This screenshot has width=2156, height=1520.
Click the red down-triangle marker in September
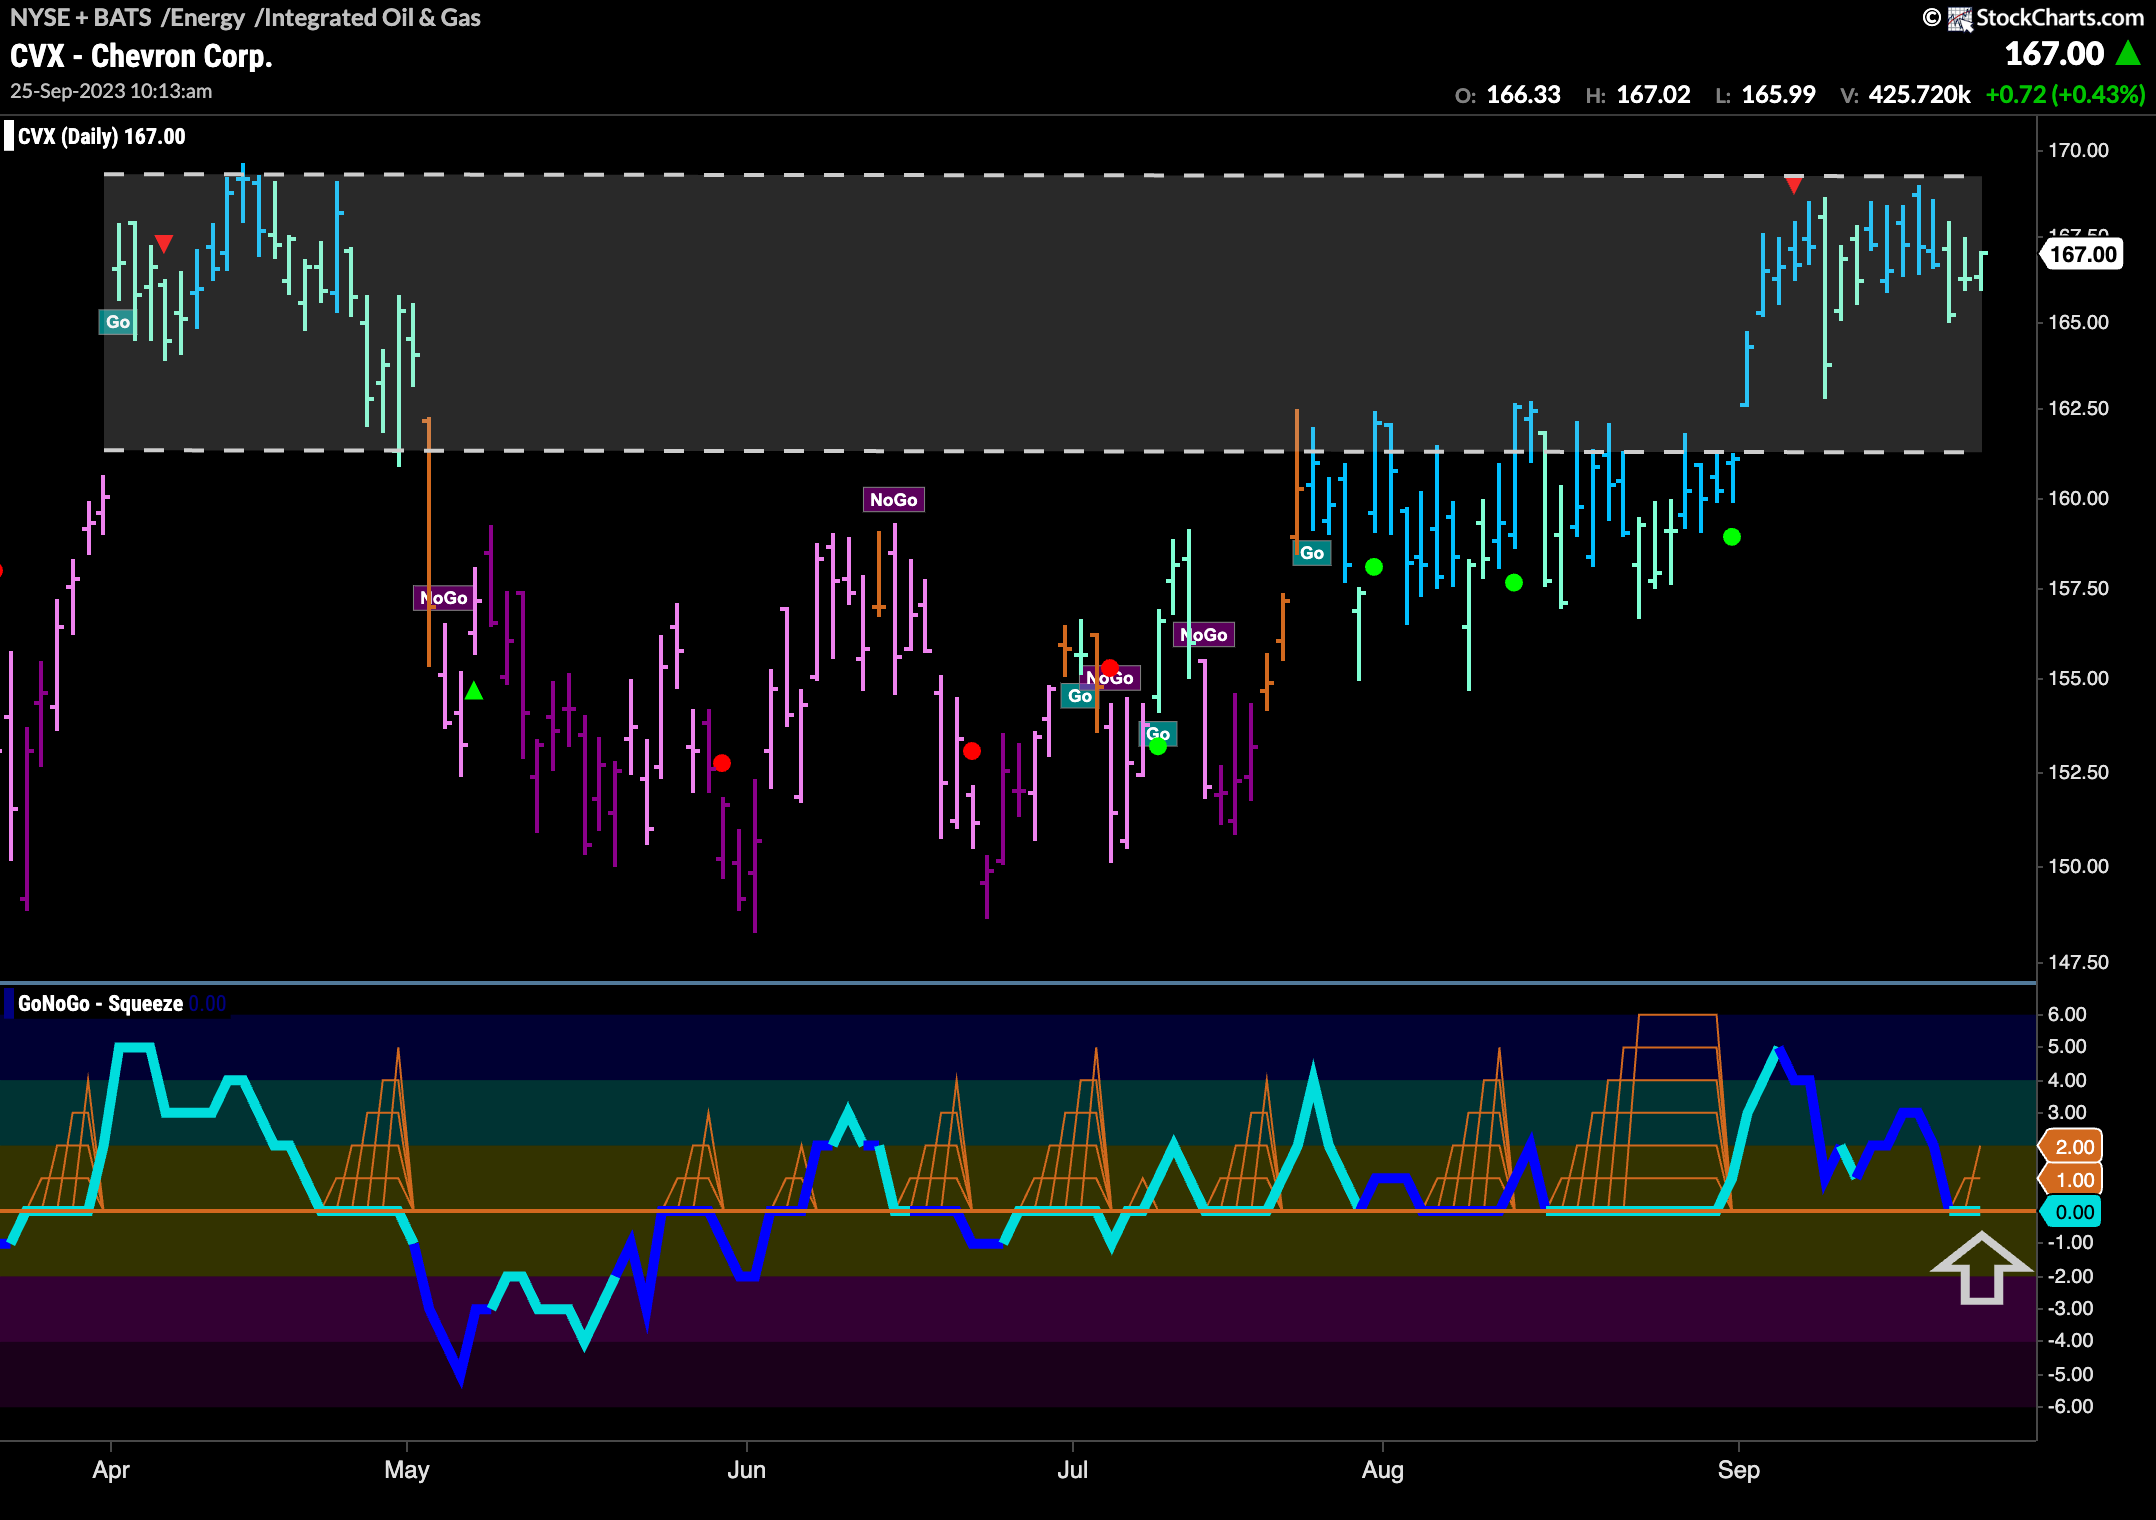click(1794, 185)
